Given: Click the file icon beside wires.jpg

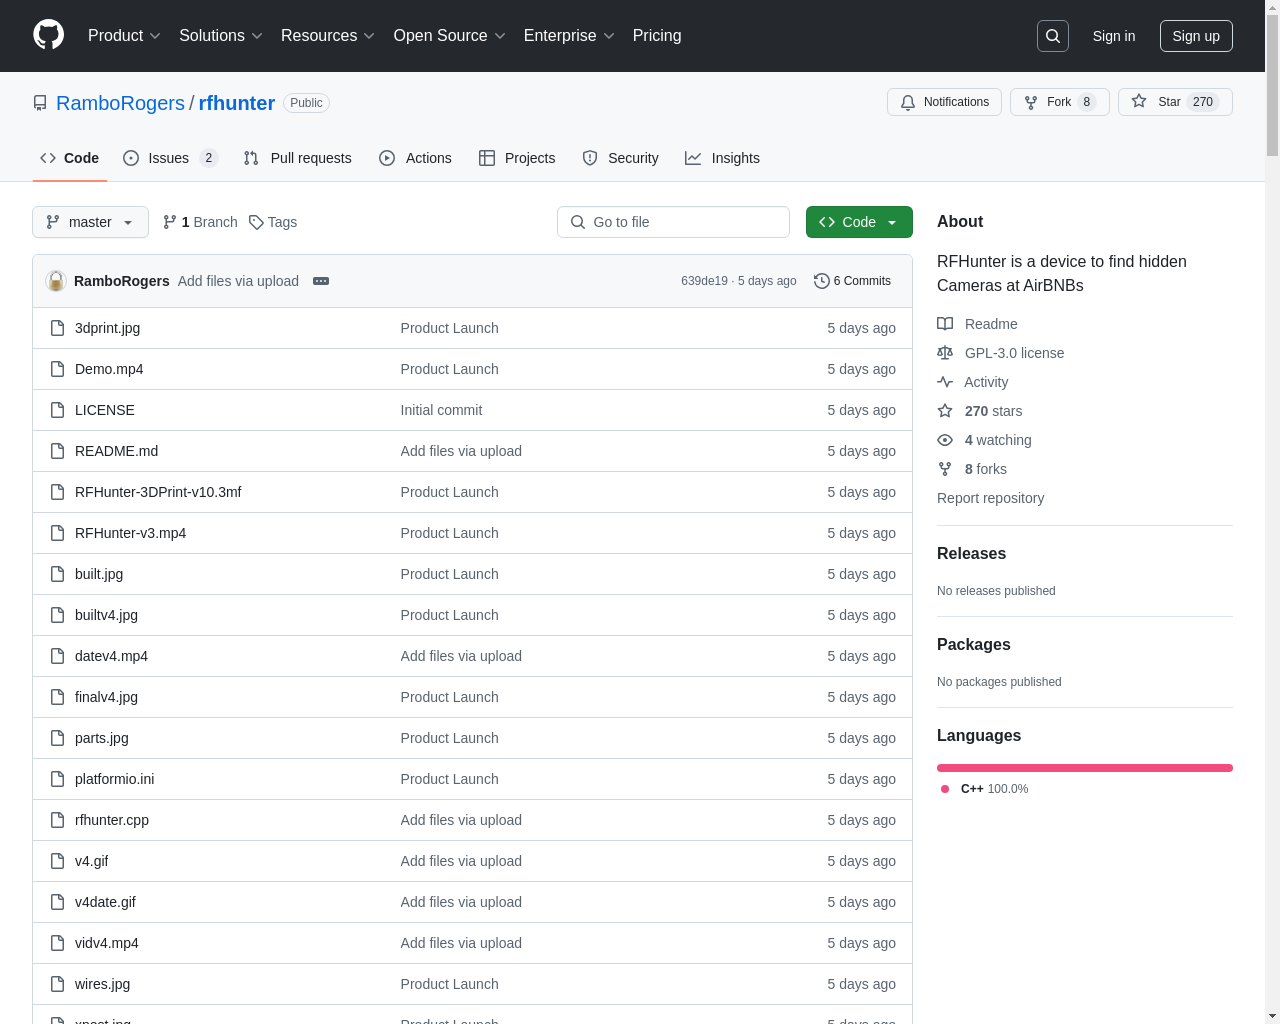Looking at the screenshot, I should (57, 984).
